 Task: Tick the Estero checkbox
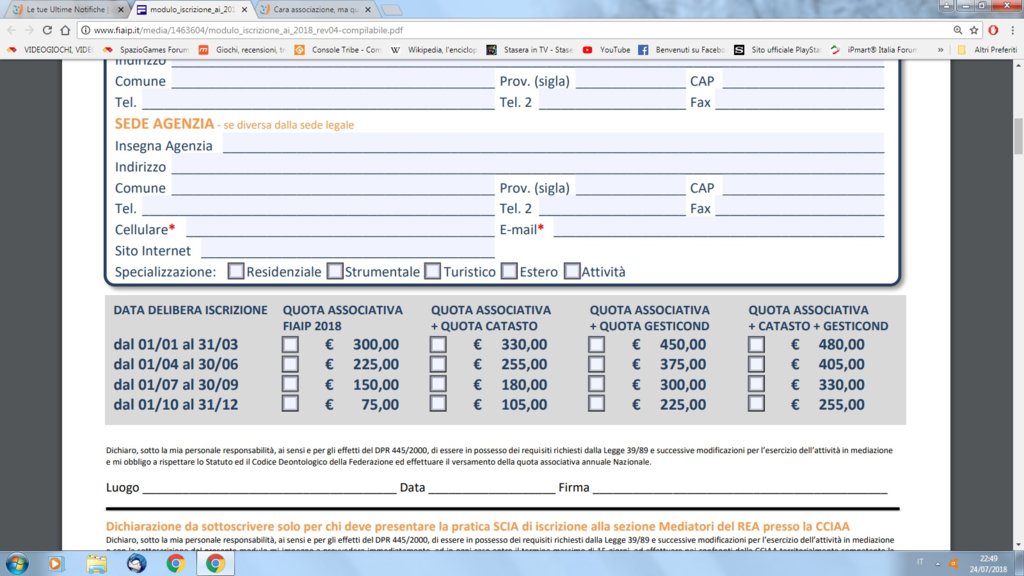[x=509, y=271]
